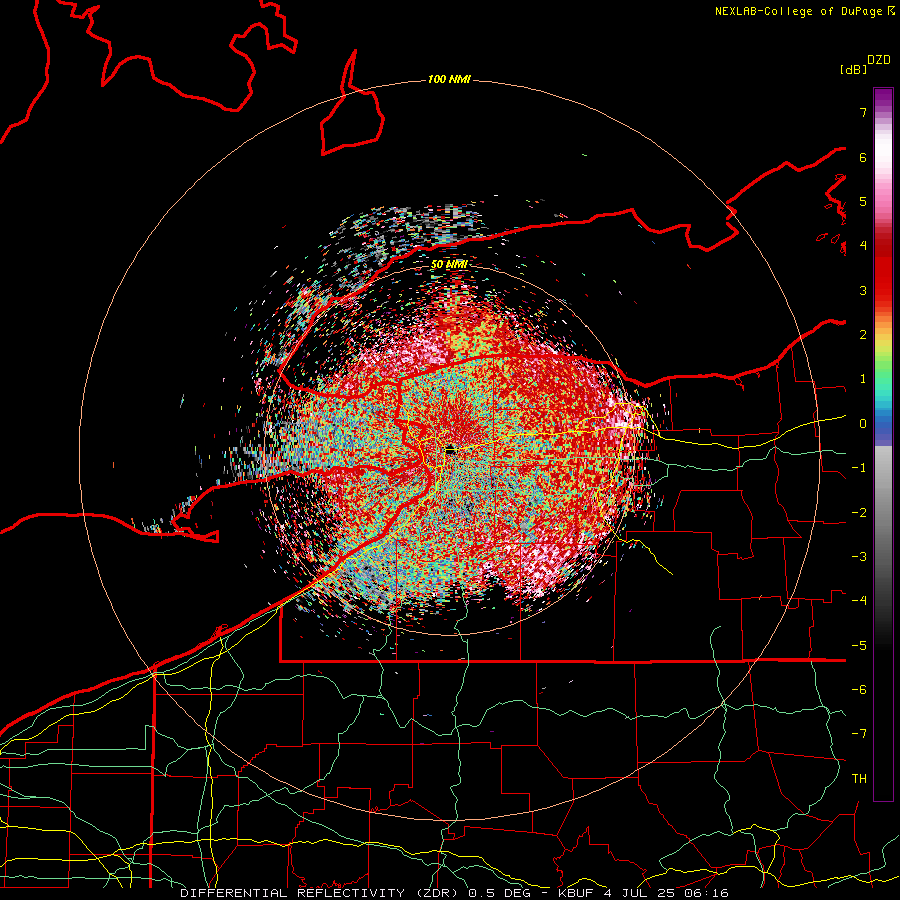Click the color scale value 4
Viewport: 900px width, 900px height.
[863, 246]
